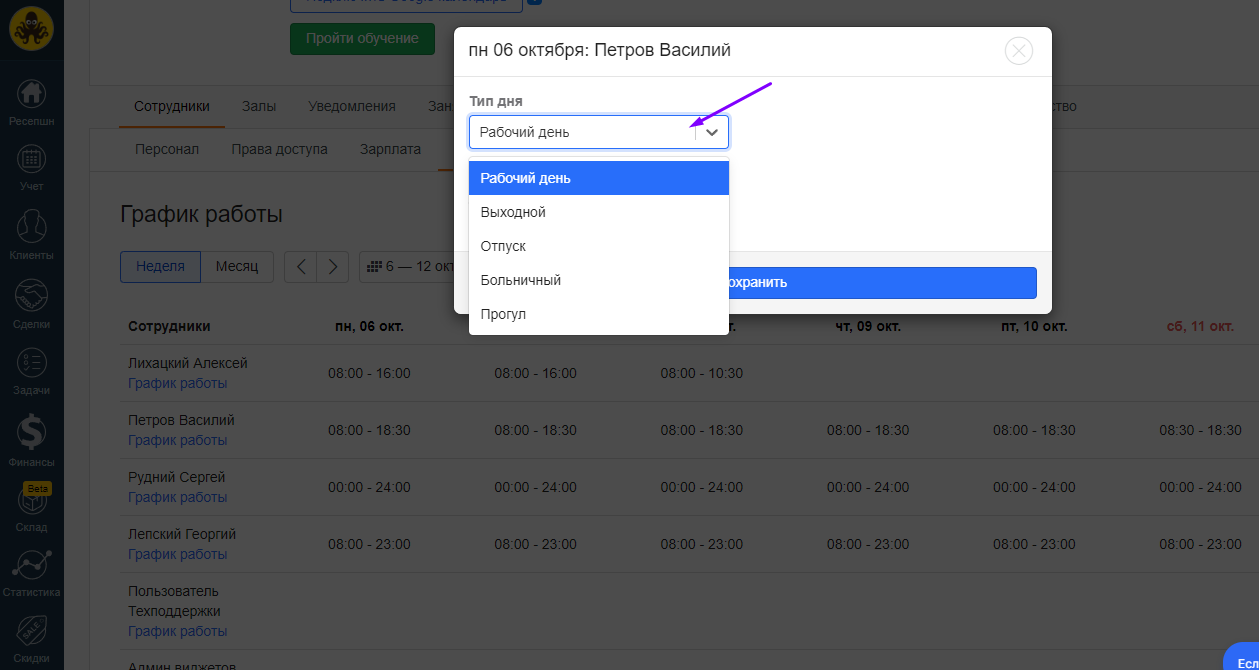Open the Уведомления tab
1259x670 pixels.
pyautogui.click(x=351, y=107)
